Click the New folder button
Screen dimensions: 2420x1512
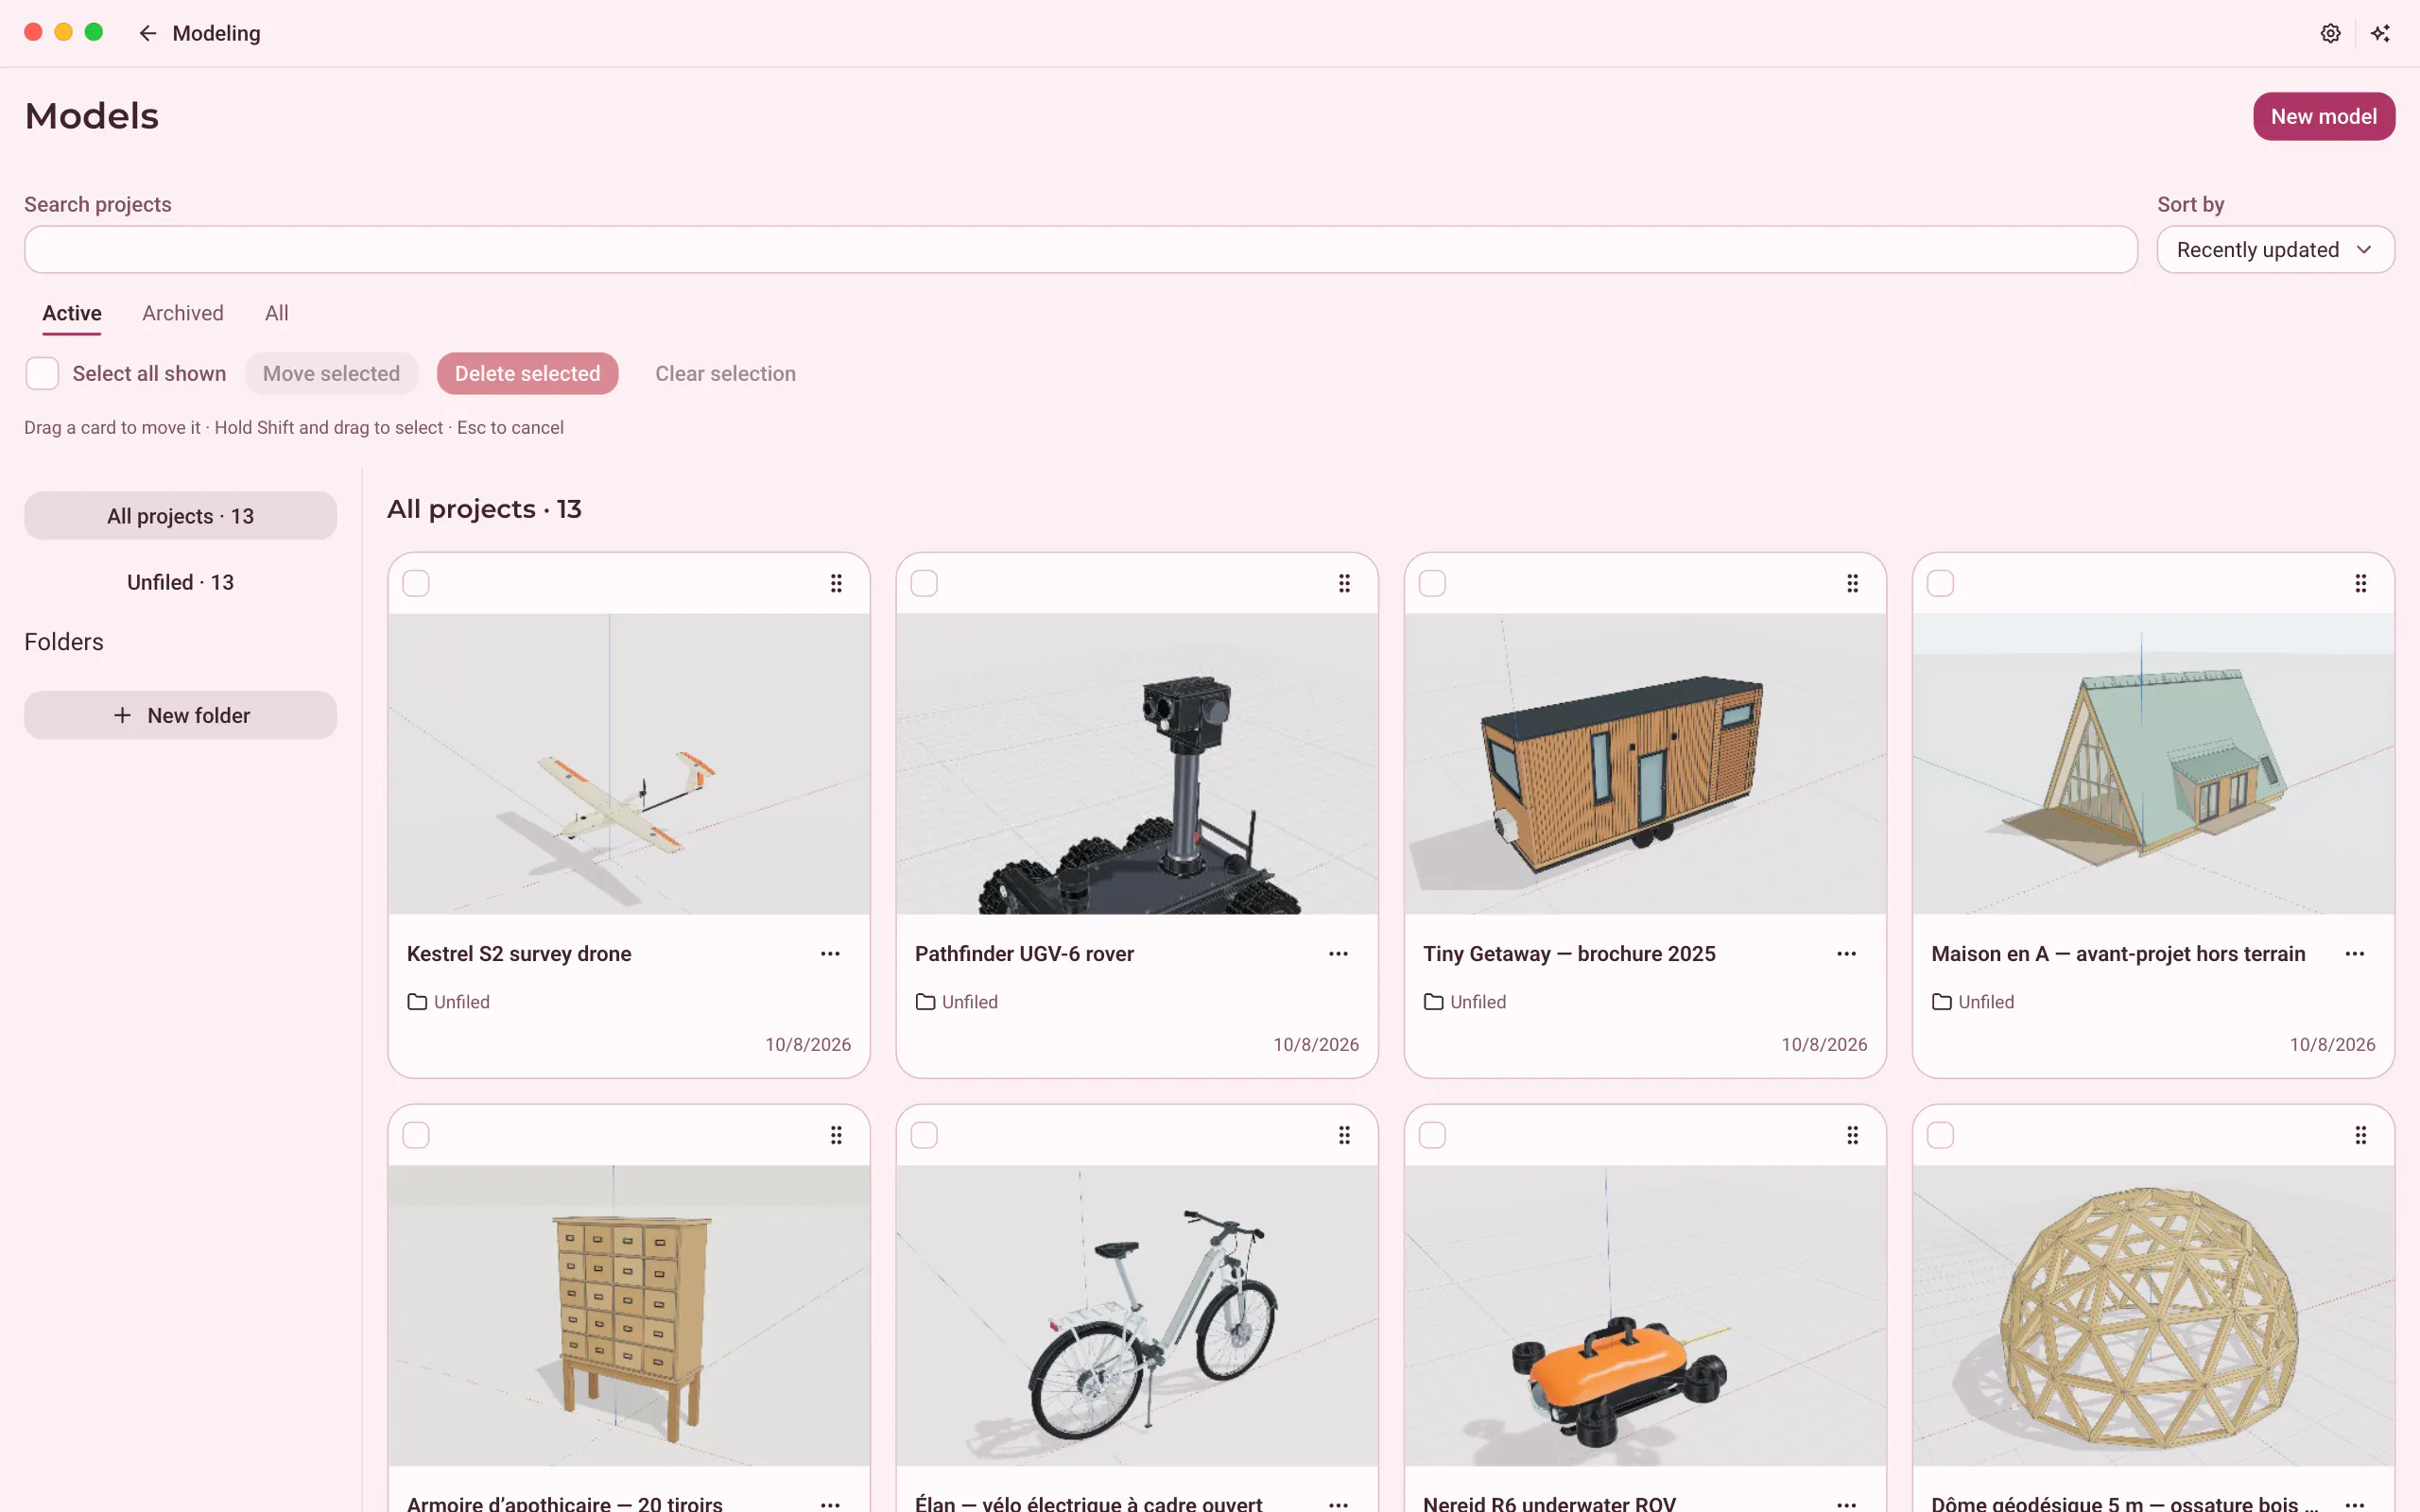(x=180, y=715)
